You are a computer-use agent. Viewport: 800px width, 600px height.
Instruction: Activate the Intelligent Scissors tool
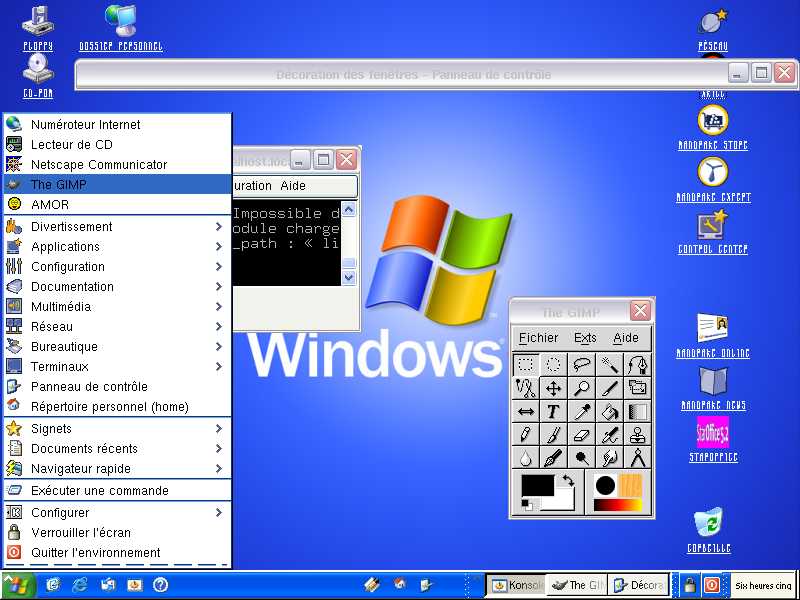point(526,388)
